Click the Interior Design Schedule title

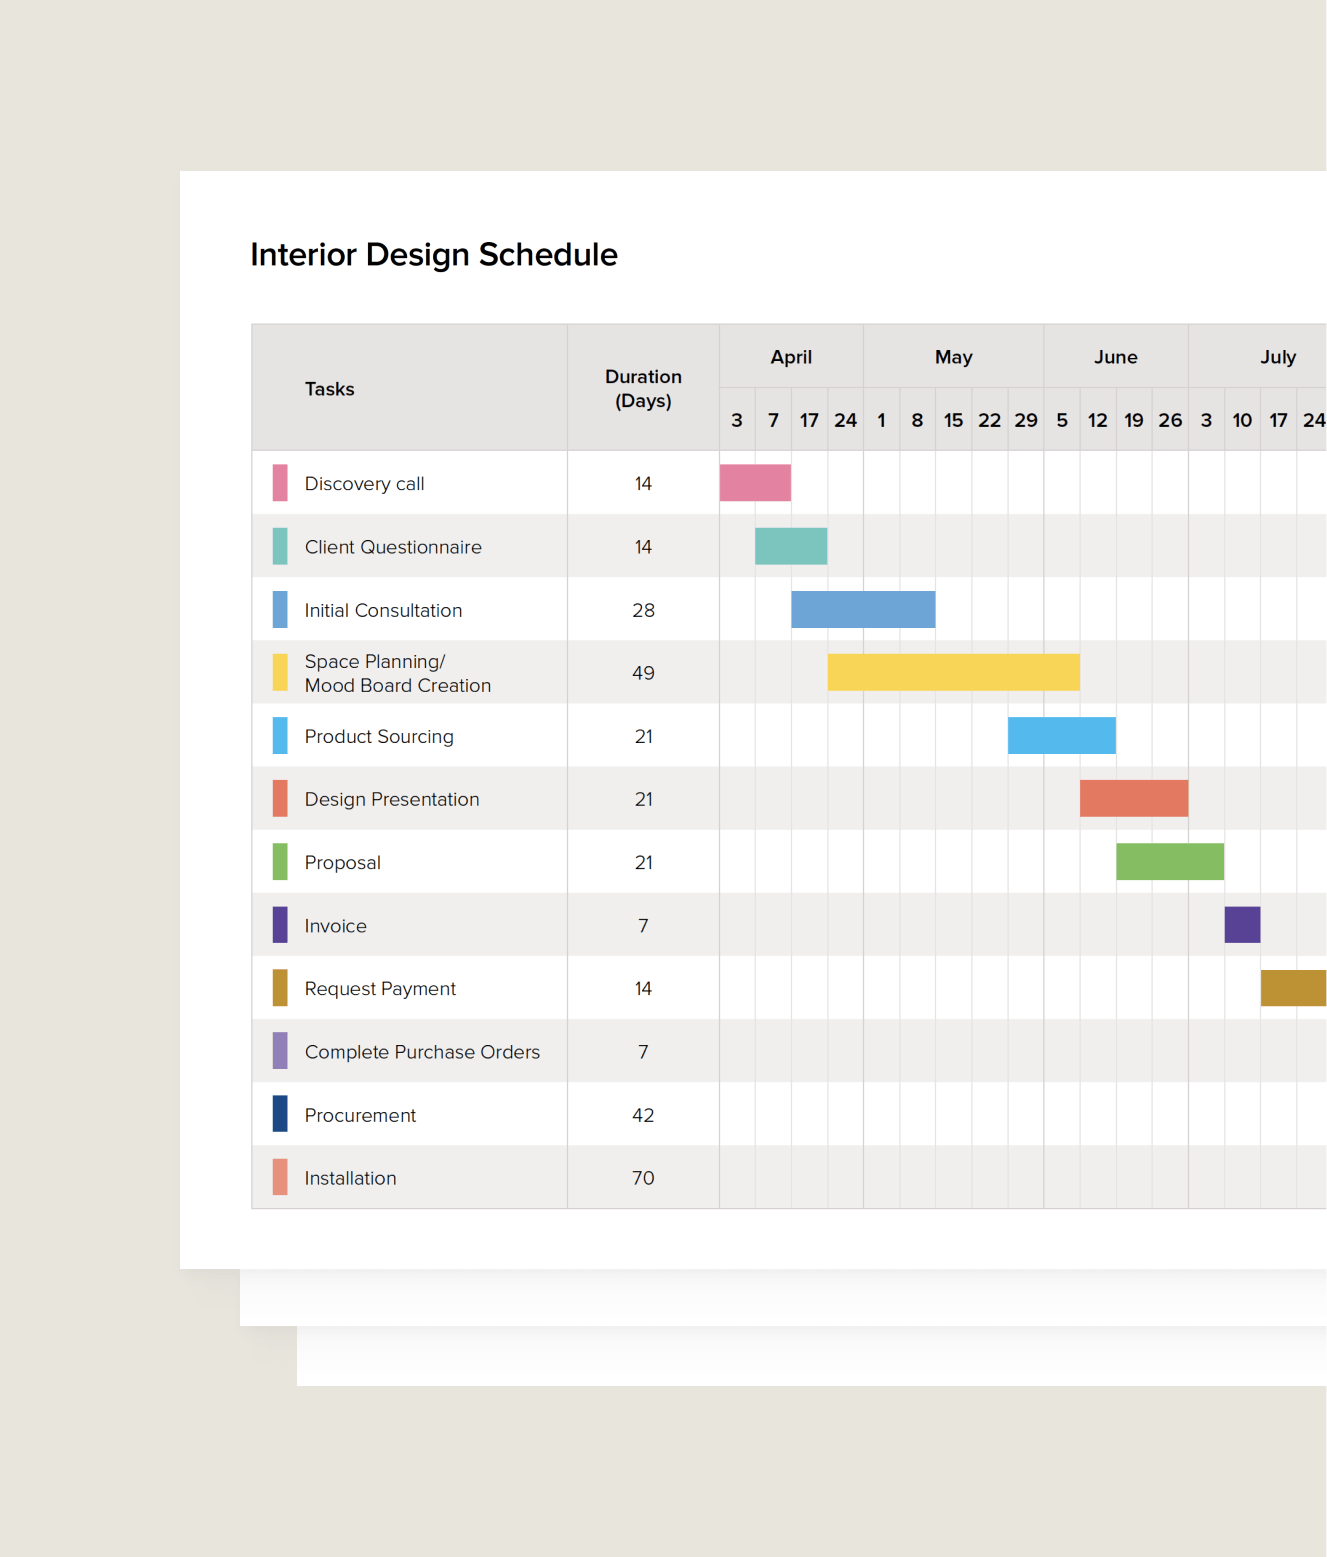tap(434, 255)
